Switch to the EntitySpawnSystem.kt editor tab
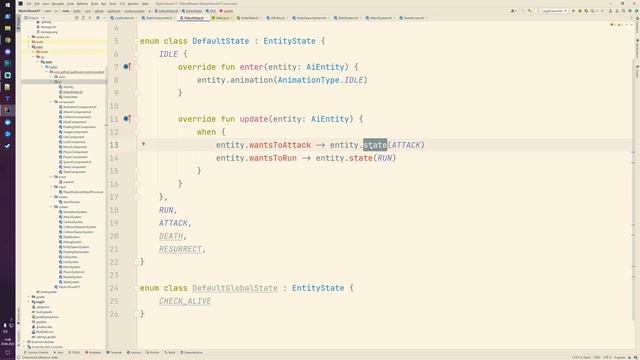The height and width of the screenshot is (360, 640). [310, 18]
